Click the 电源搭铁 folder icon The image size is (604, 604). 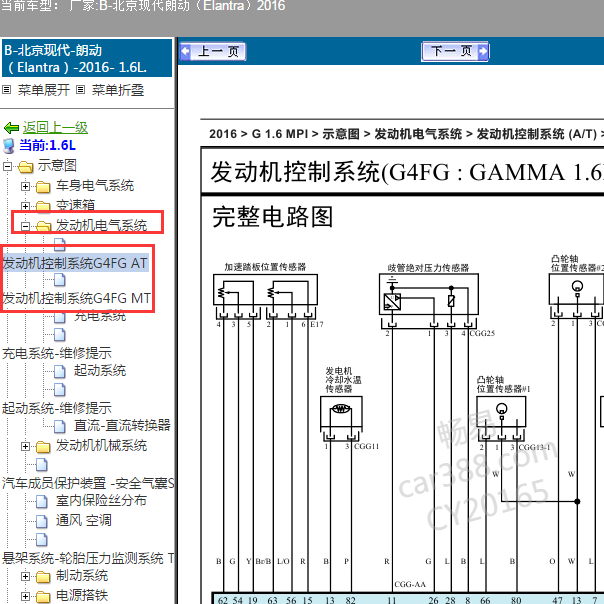coord(43,596)
